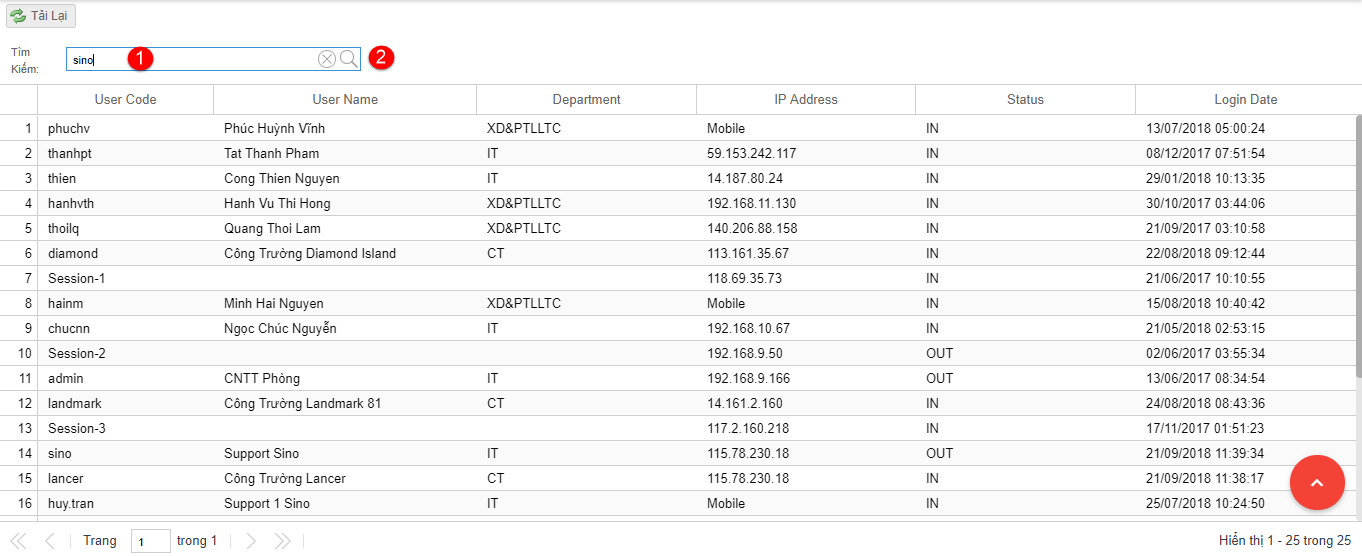Go to the first page
The image size is (1362, 556).
pos(18,541)
